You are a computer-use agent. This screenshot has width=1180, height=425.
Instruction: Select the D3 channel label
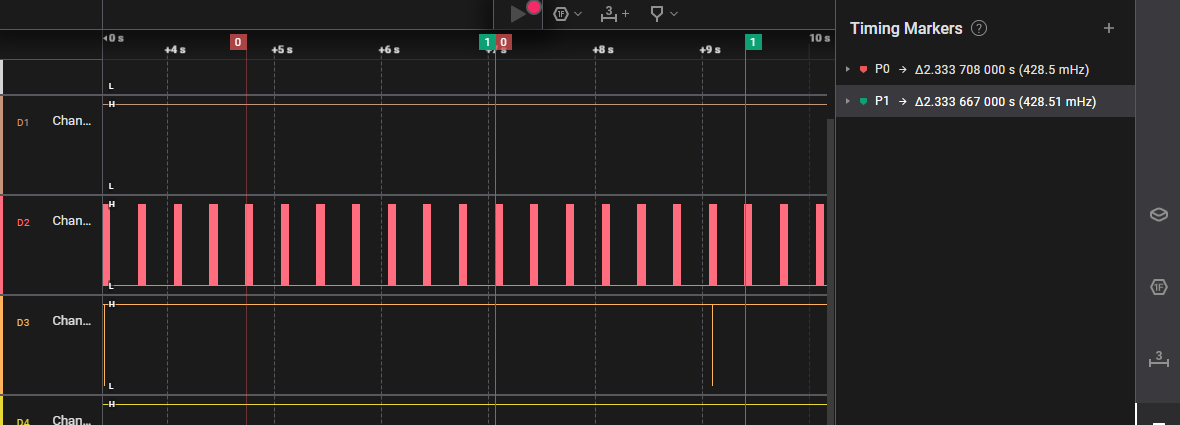71,321
